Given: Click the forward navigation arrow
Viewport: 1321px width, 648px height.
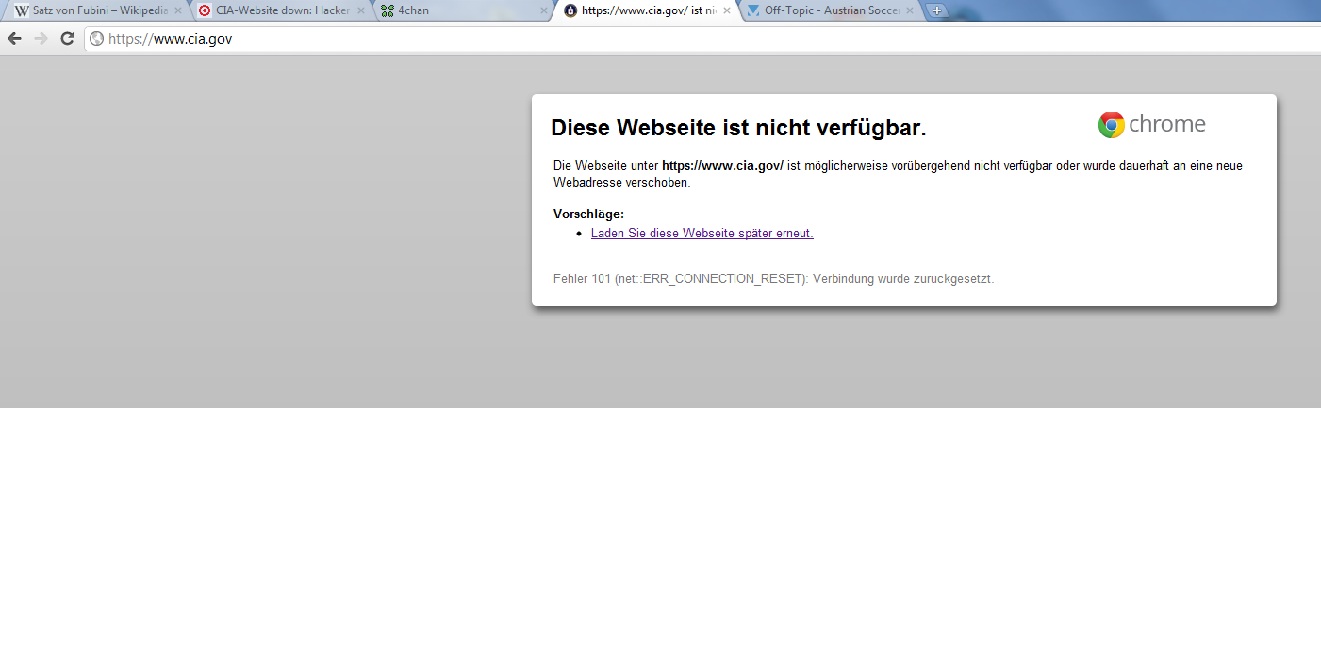Looking at the screenshot, I should [41, 39].
